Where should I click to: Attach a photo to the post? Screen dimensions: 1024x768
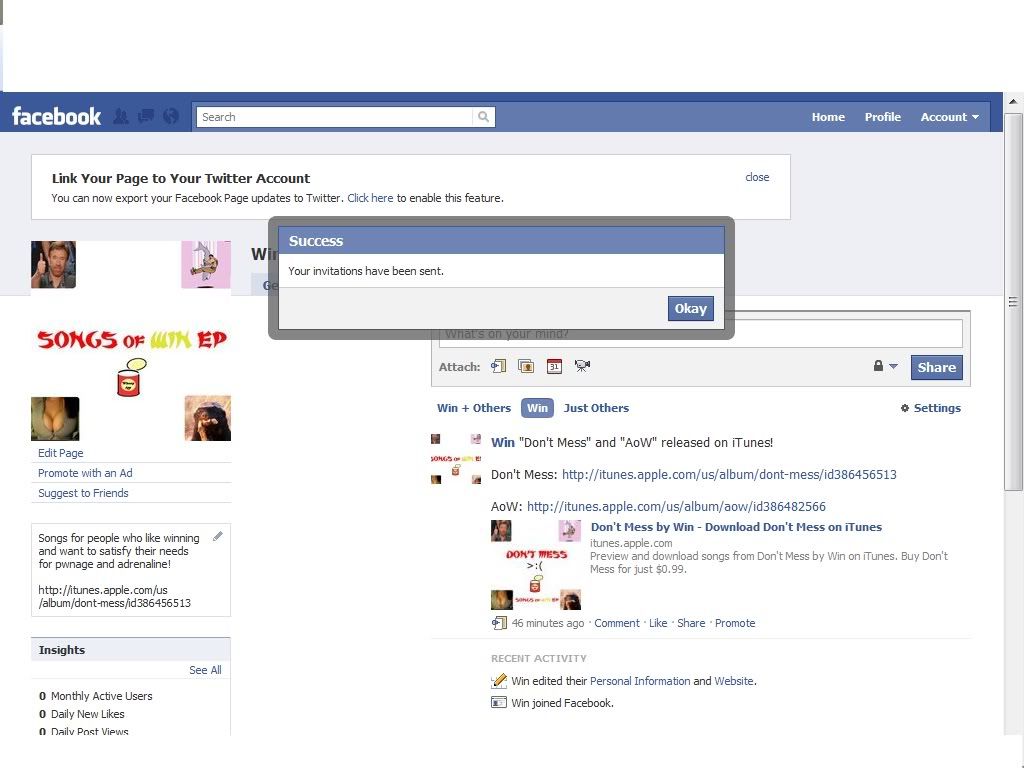tap(526, 367)
